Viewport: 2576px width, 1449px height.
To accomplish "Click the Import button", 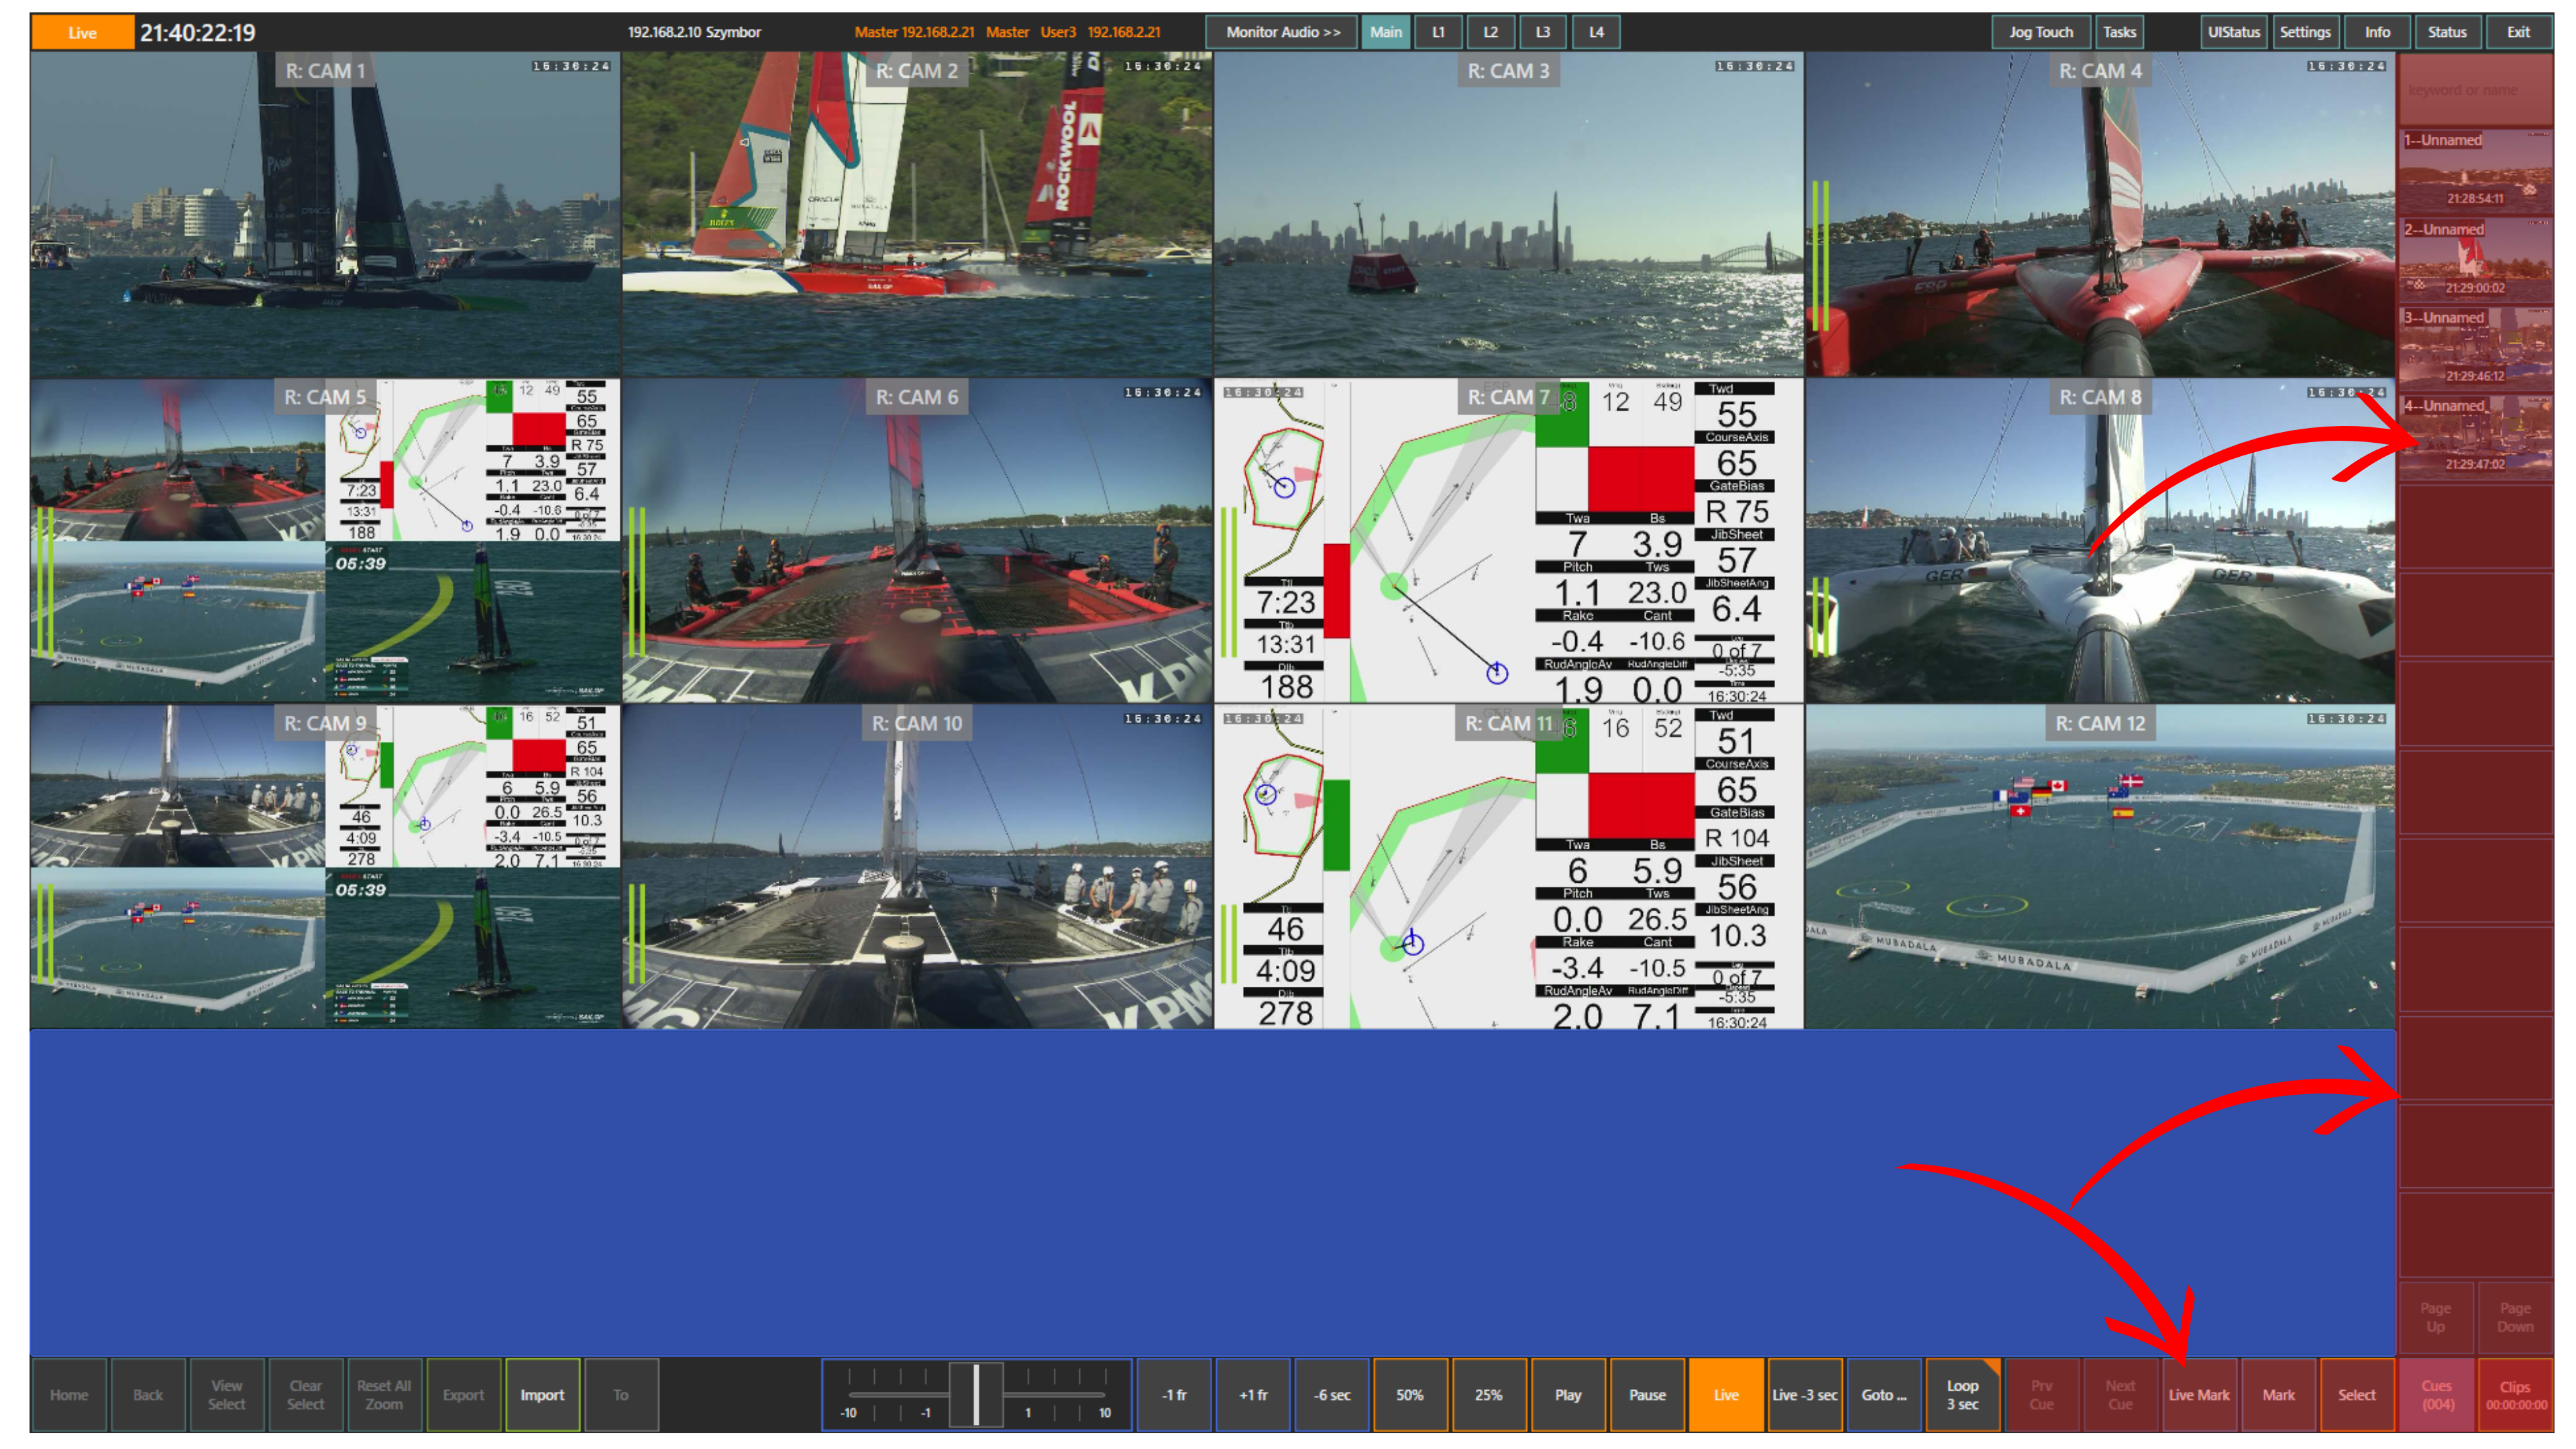I will click(x=542, y=1394).
